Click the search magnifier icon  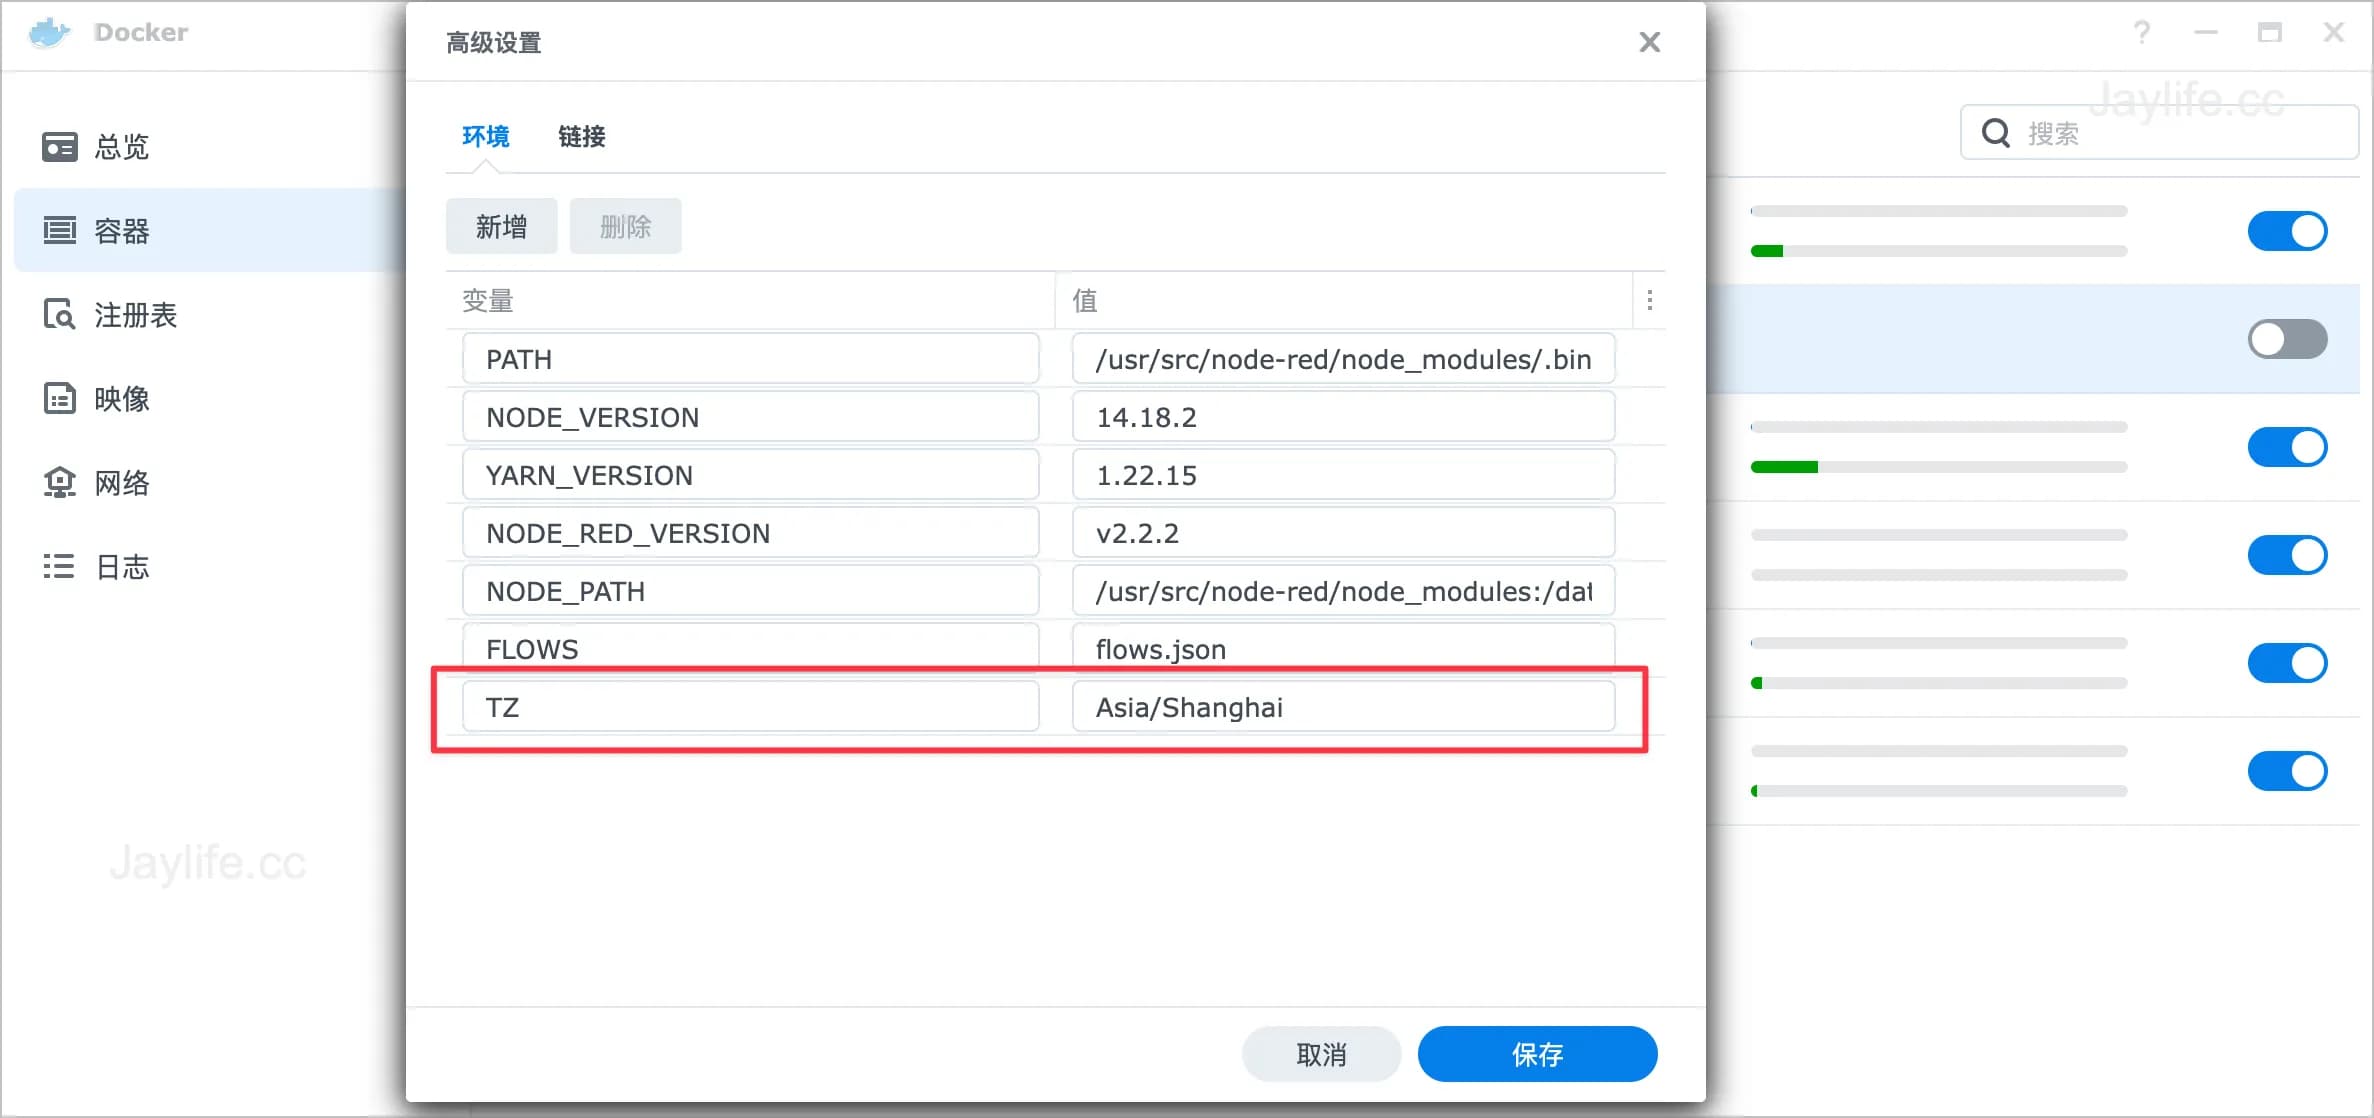[1996, 131]
